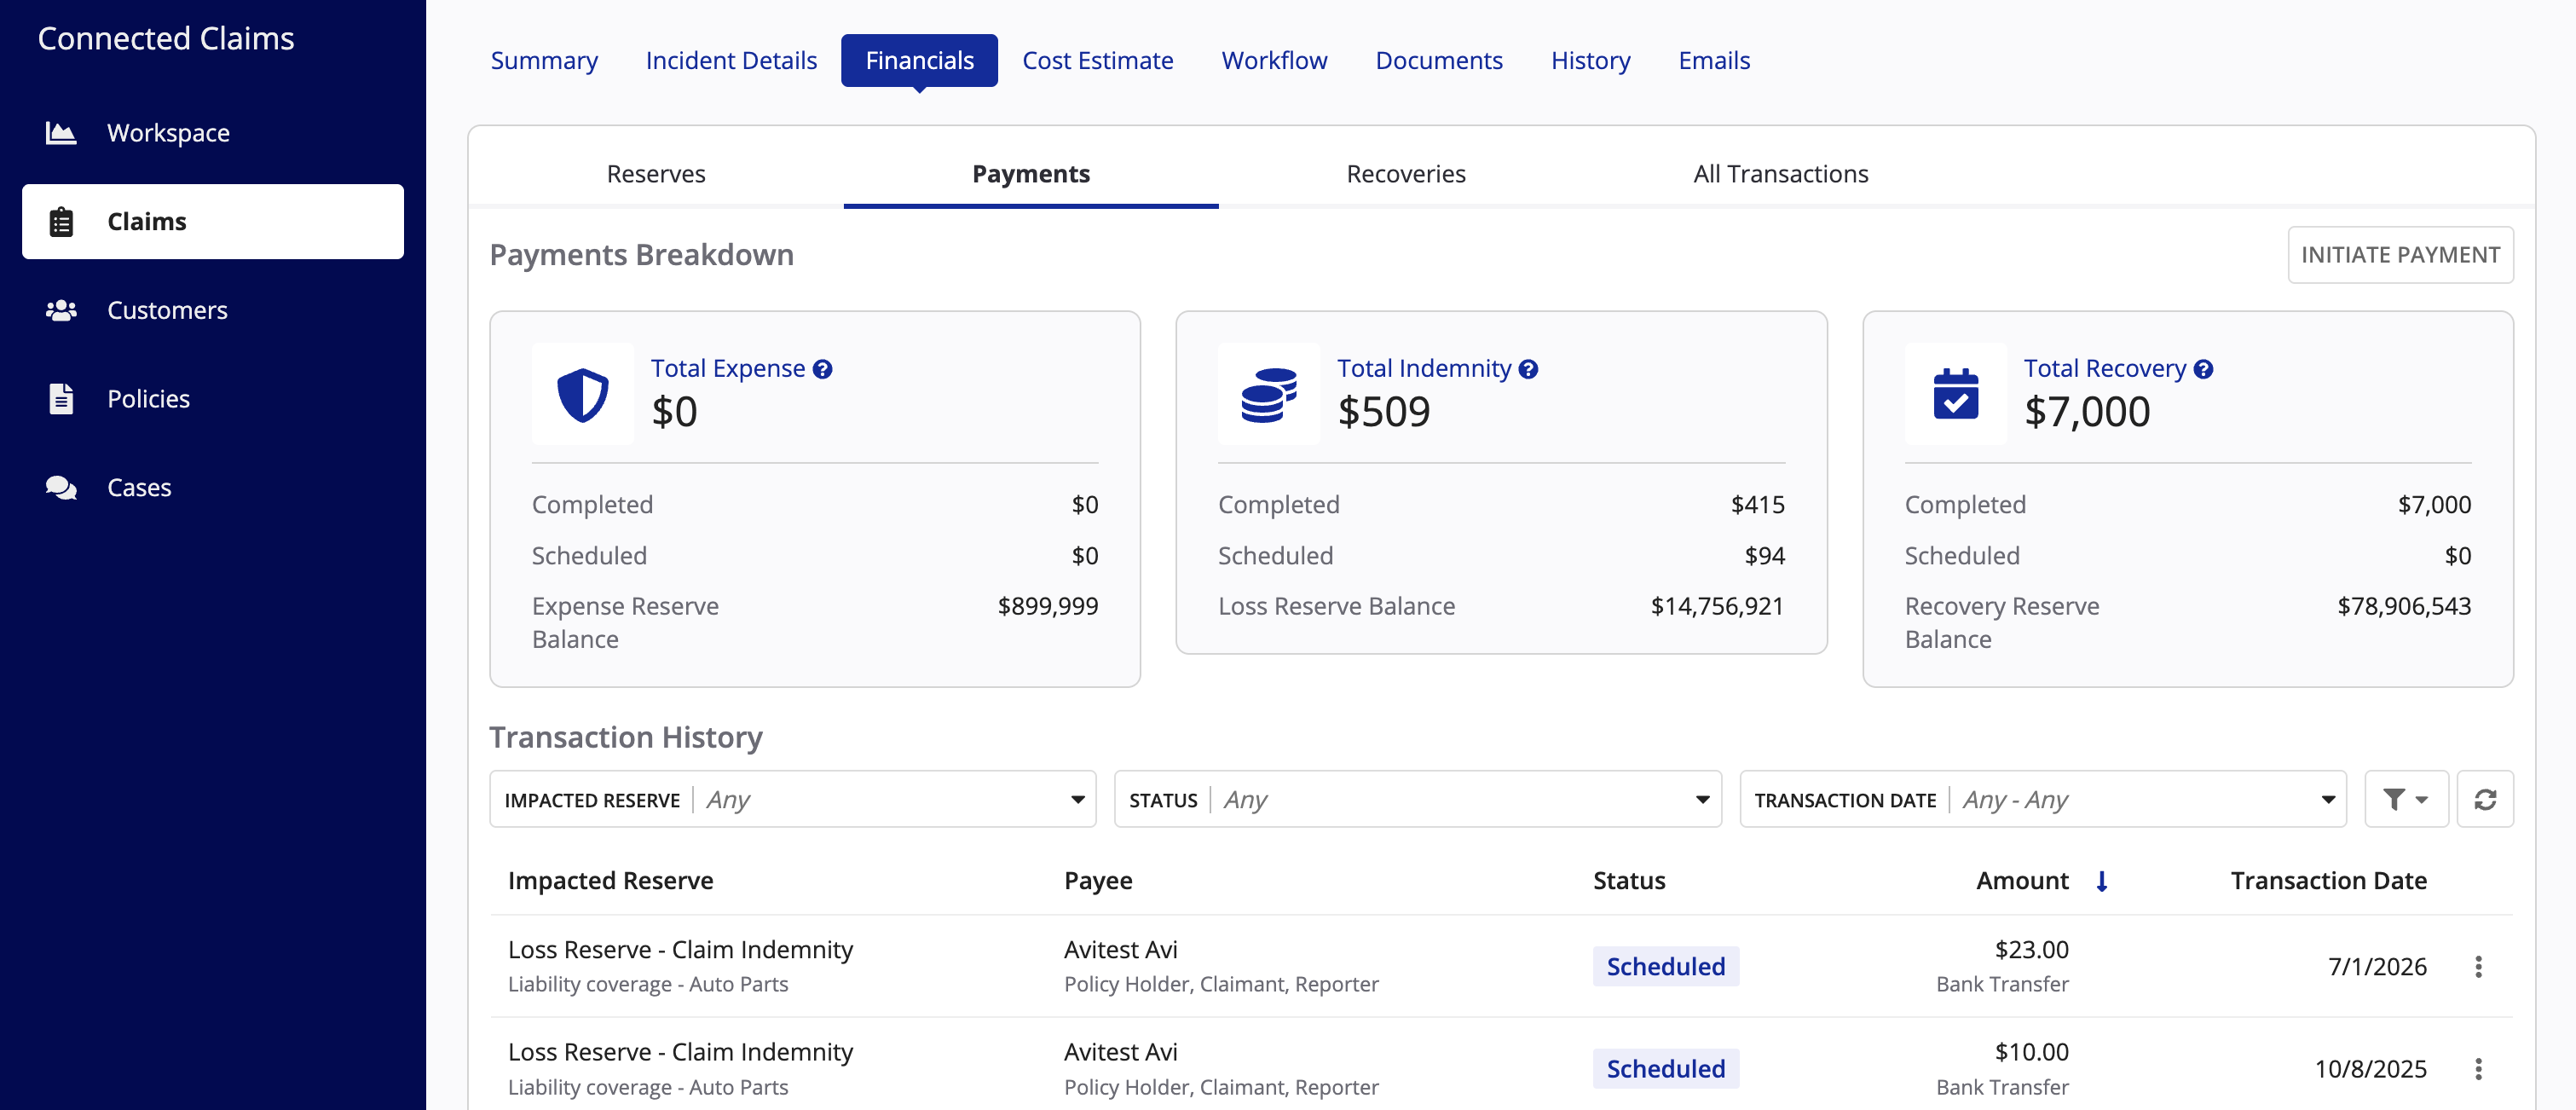This screenshot has height=1110, width=2576.
Task: Click the $899,999 Expense Reserve Balance value
Action: click(x=1048, y=606)
